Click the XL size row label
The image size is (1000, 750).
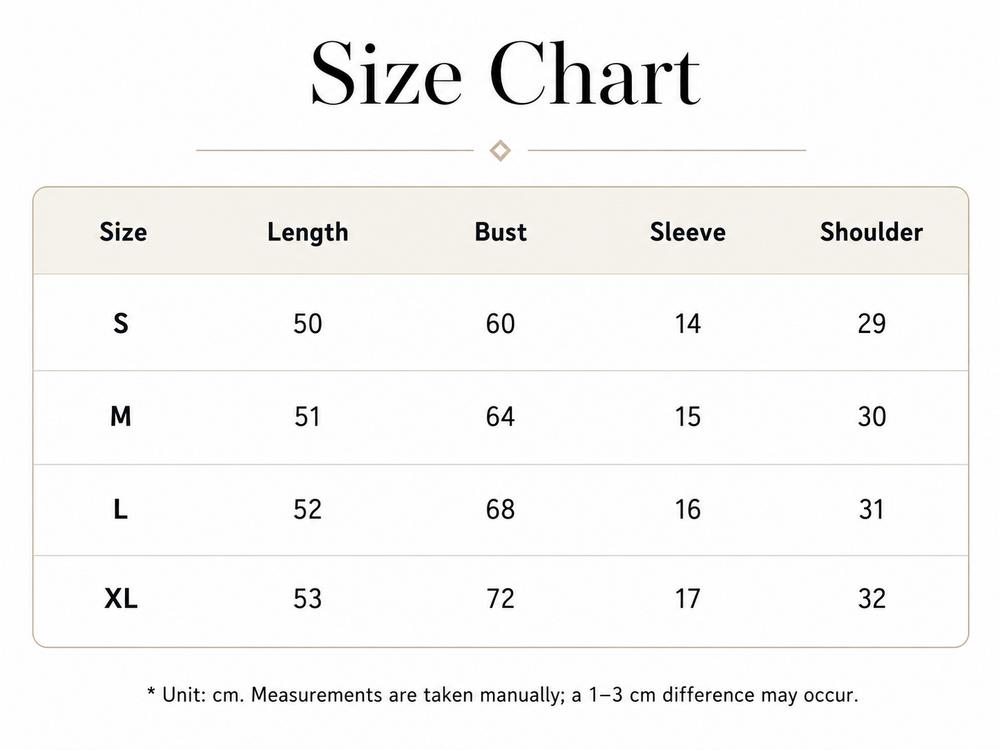click(121, 598)
